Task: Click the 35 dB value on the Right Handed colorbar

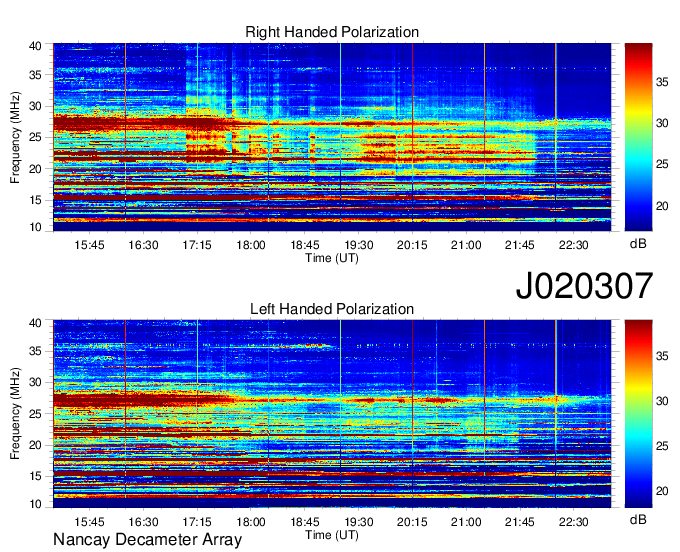Action: (662, 82)
